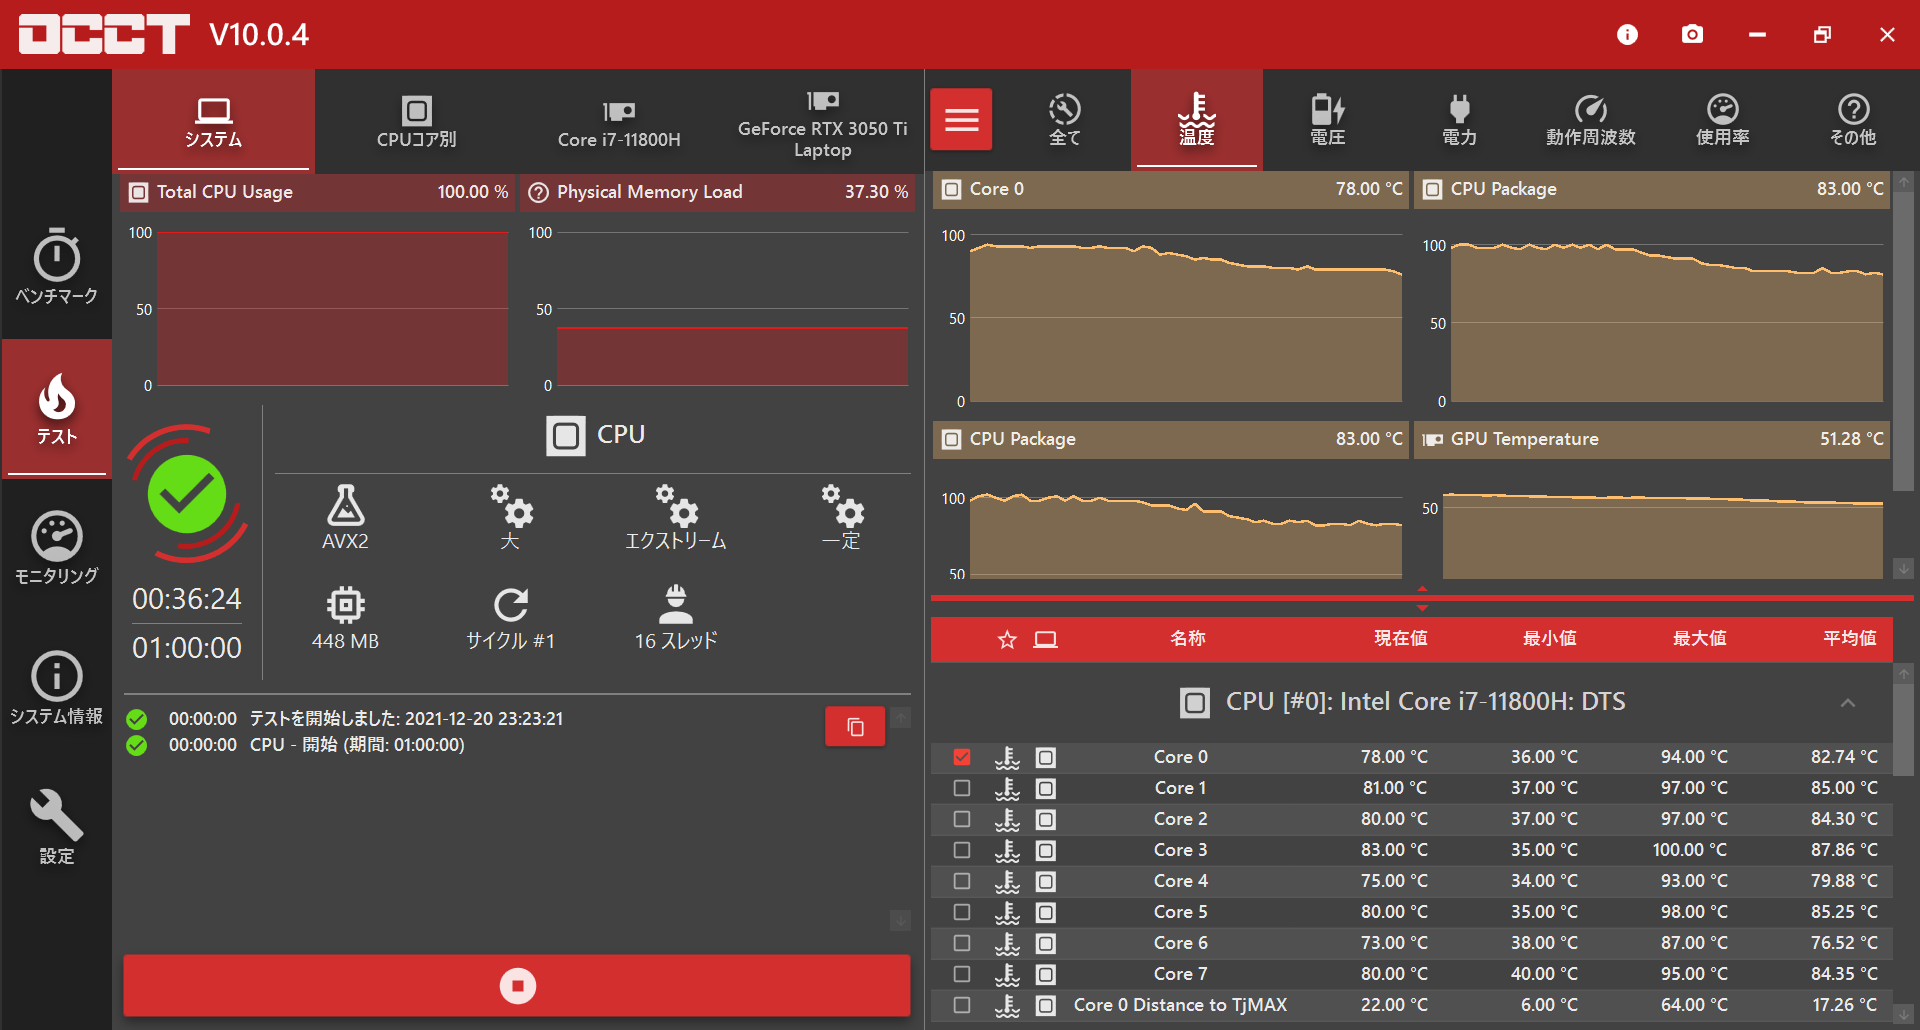Open the モニタリング monitoring section

coord(56,548)
